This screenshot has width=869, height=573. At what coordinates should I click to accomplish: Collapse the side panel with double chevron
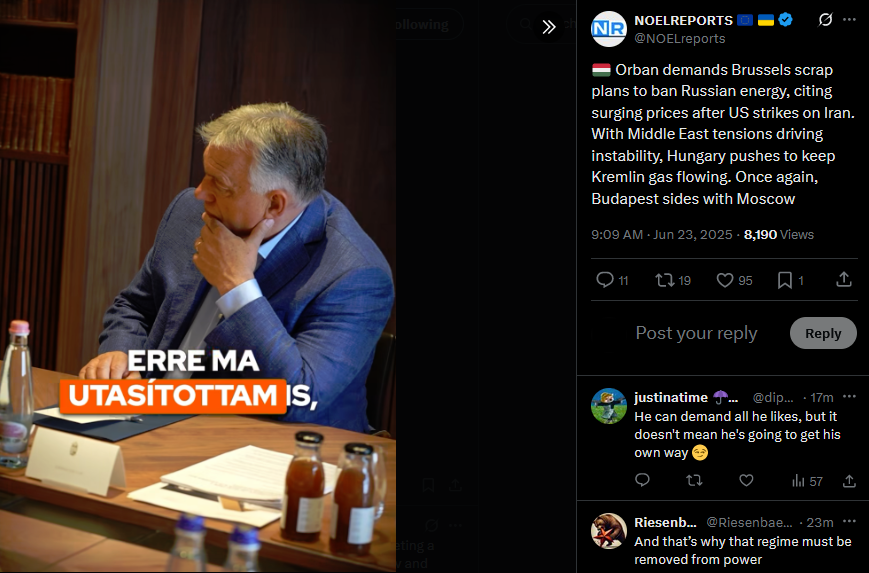coord(549,27)
